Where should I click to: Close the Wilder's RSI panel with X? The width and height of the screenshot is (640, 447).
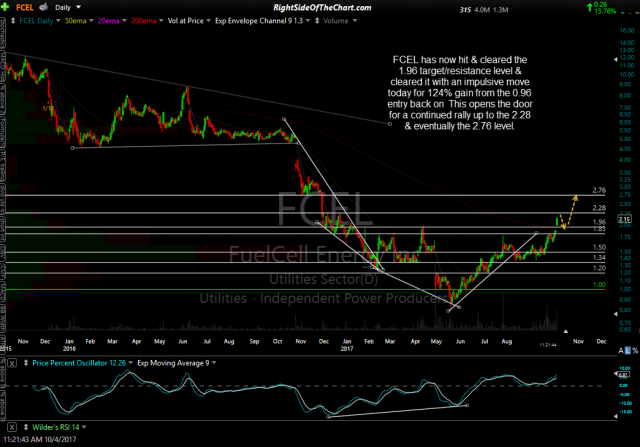coord(12,427)
